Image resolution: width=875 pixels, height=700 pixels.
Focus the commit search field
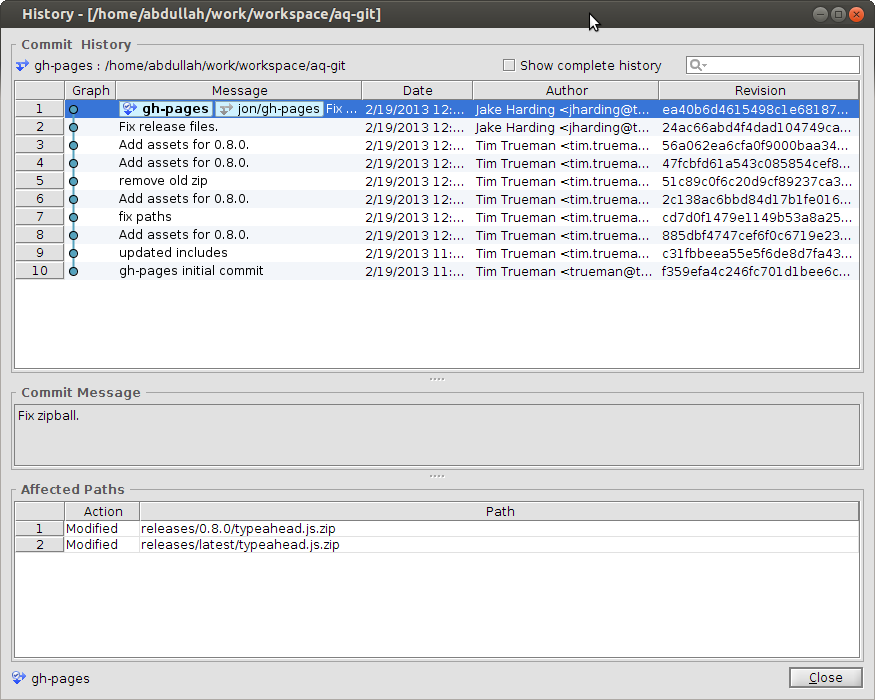772,65
